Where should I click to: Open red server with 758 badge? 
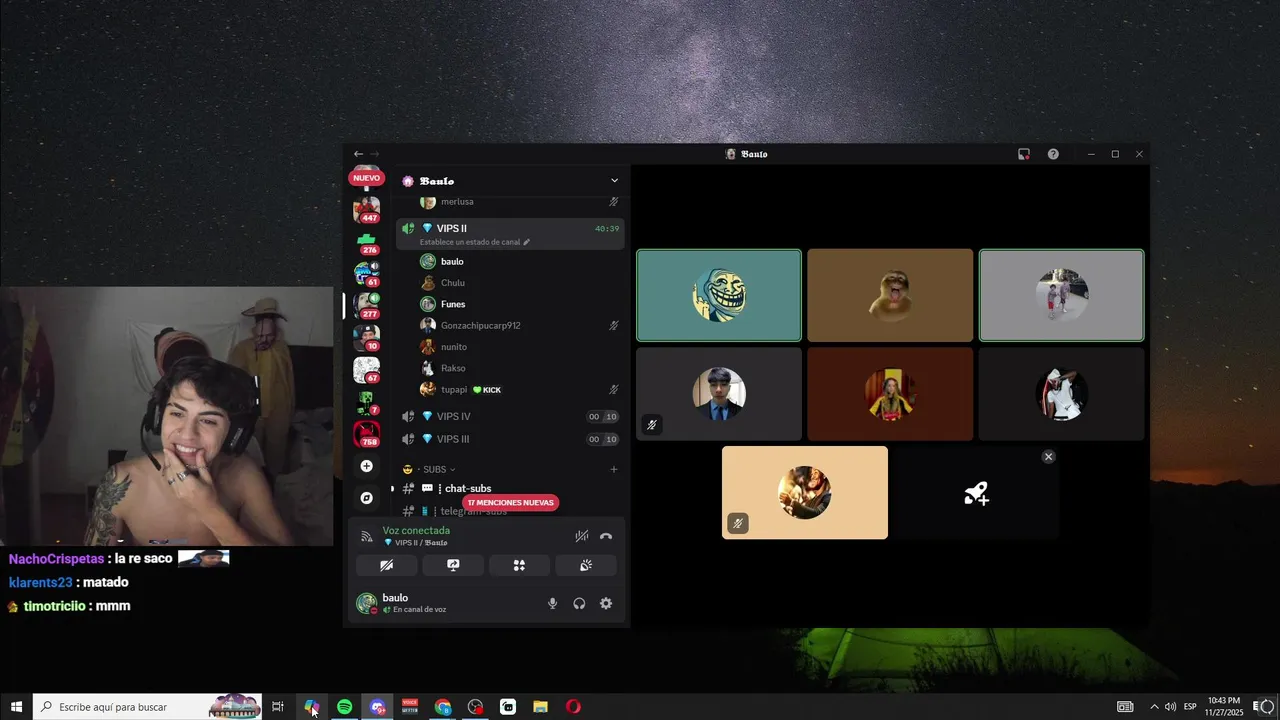[367, 434]
